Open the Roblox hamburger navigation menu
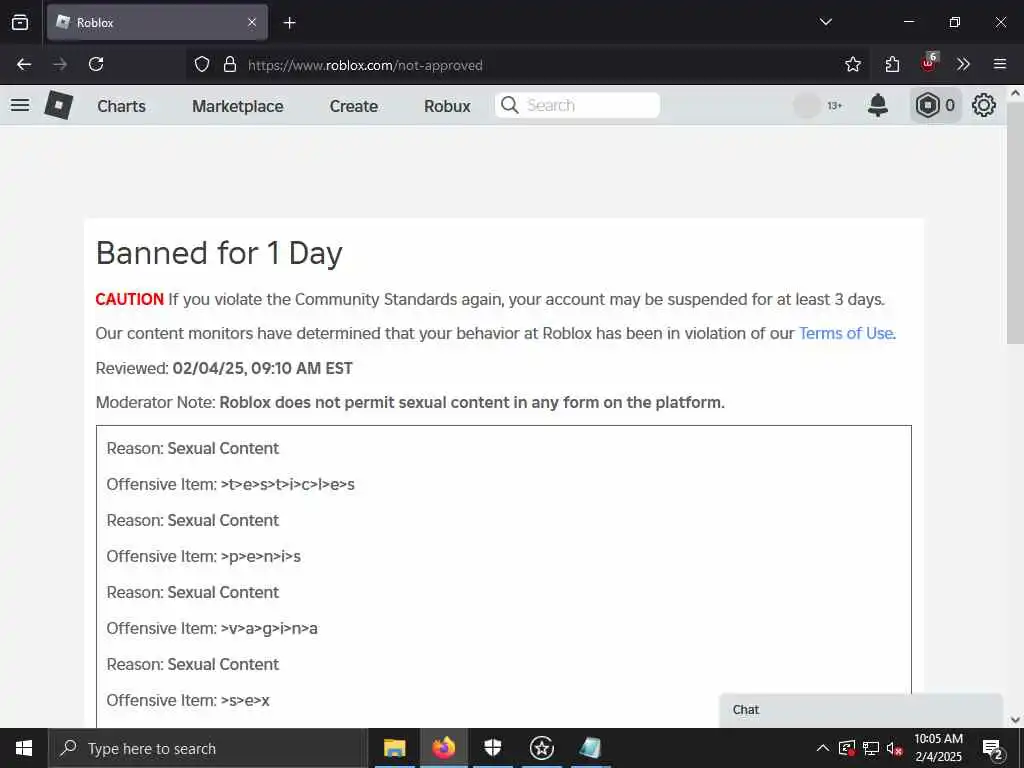1024x768 pixels. 20,105
